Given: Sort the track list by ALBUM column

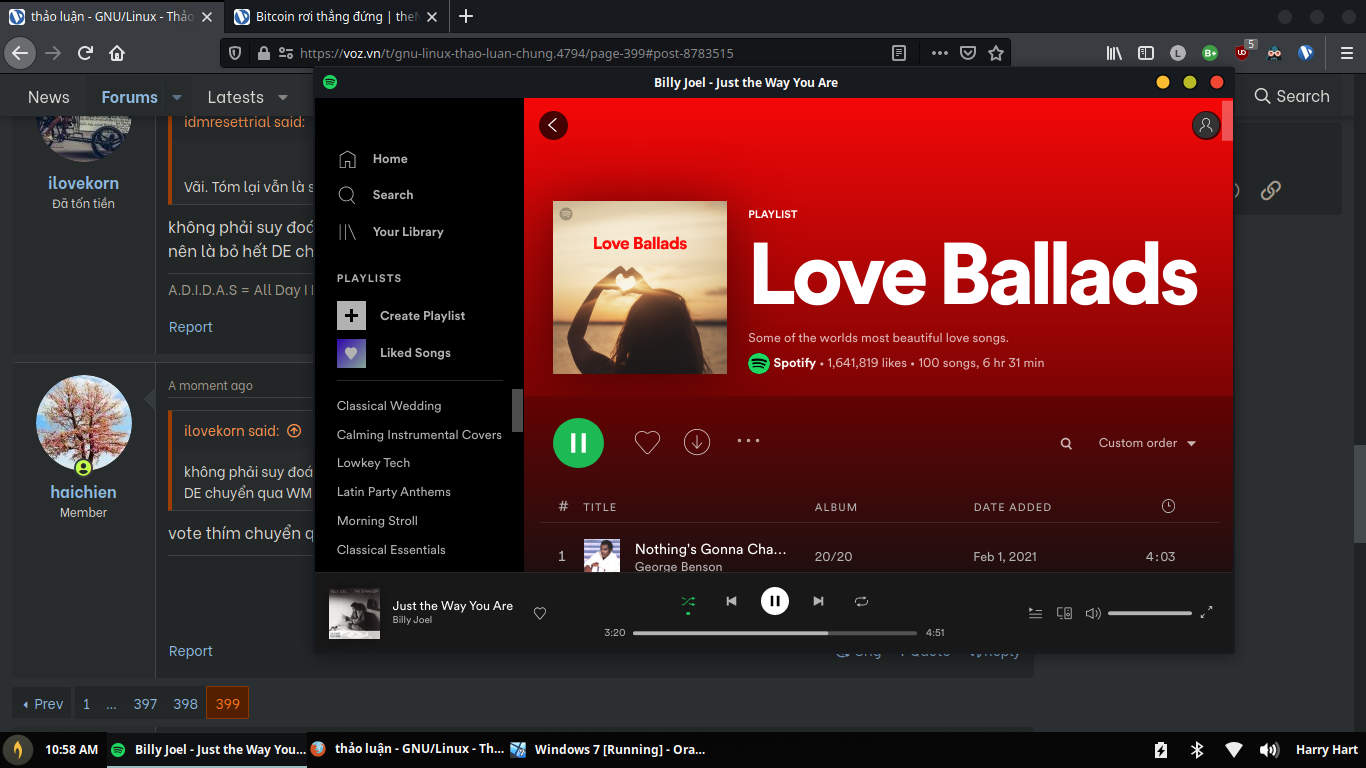Looking at the screenshot, I should click(836, 507).
